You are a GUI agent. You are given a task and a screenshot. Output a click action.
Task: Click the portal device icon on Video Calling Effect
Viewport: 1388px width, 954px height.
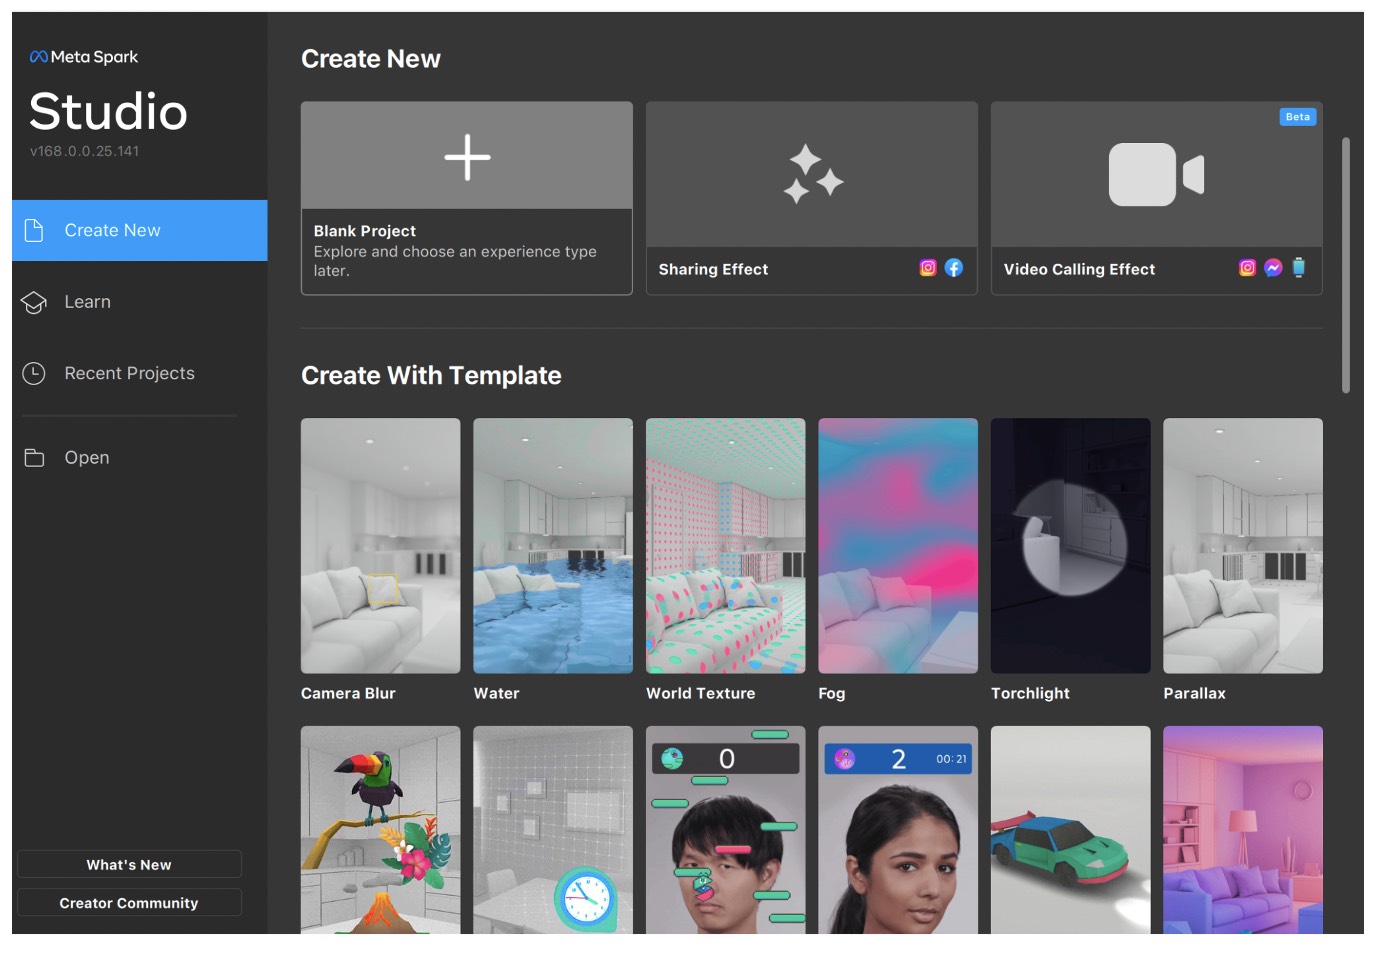point(1298,267)
